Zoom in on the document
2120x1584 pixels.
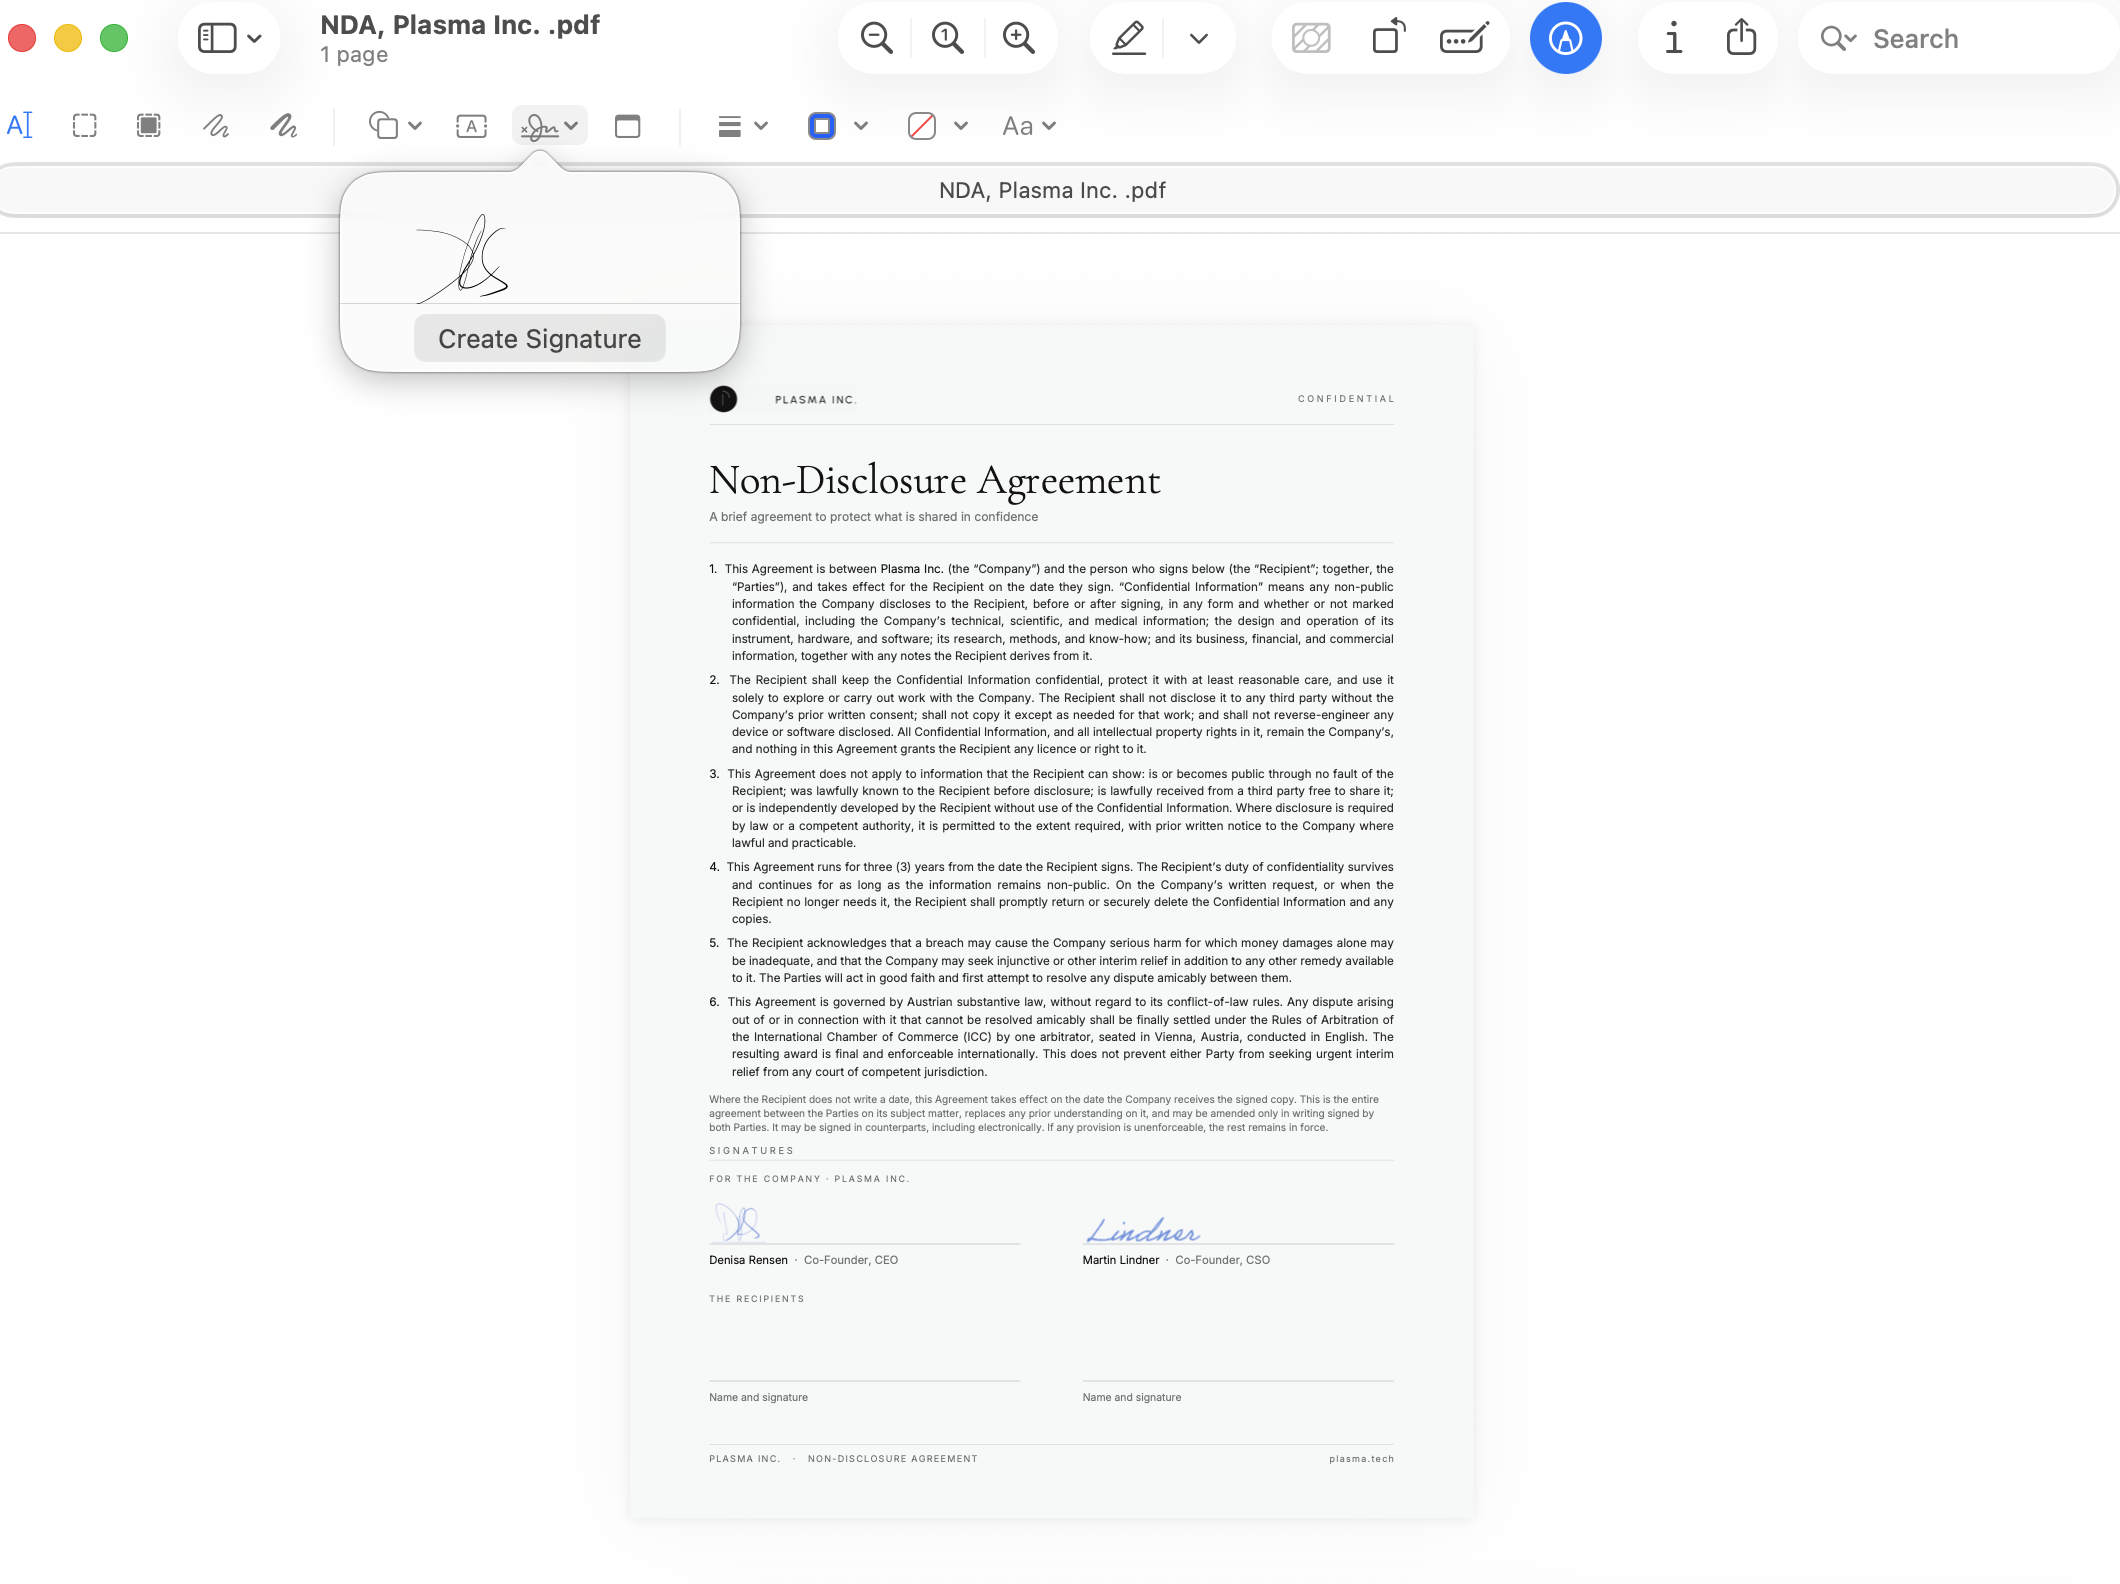point(1018,39)
